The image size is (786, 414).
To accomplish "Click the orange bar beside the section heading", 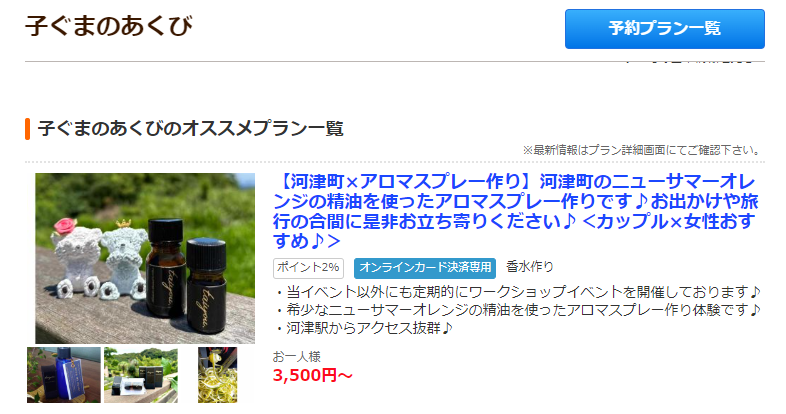I will pos(28,129).
